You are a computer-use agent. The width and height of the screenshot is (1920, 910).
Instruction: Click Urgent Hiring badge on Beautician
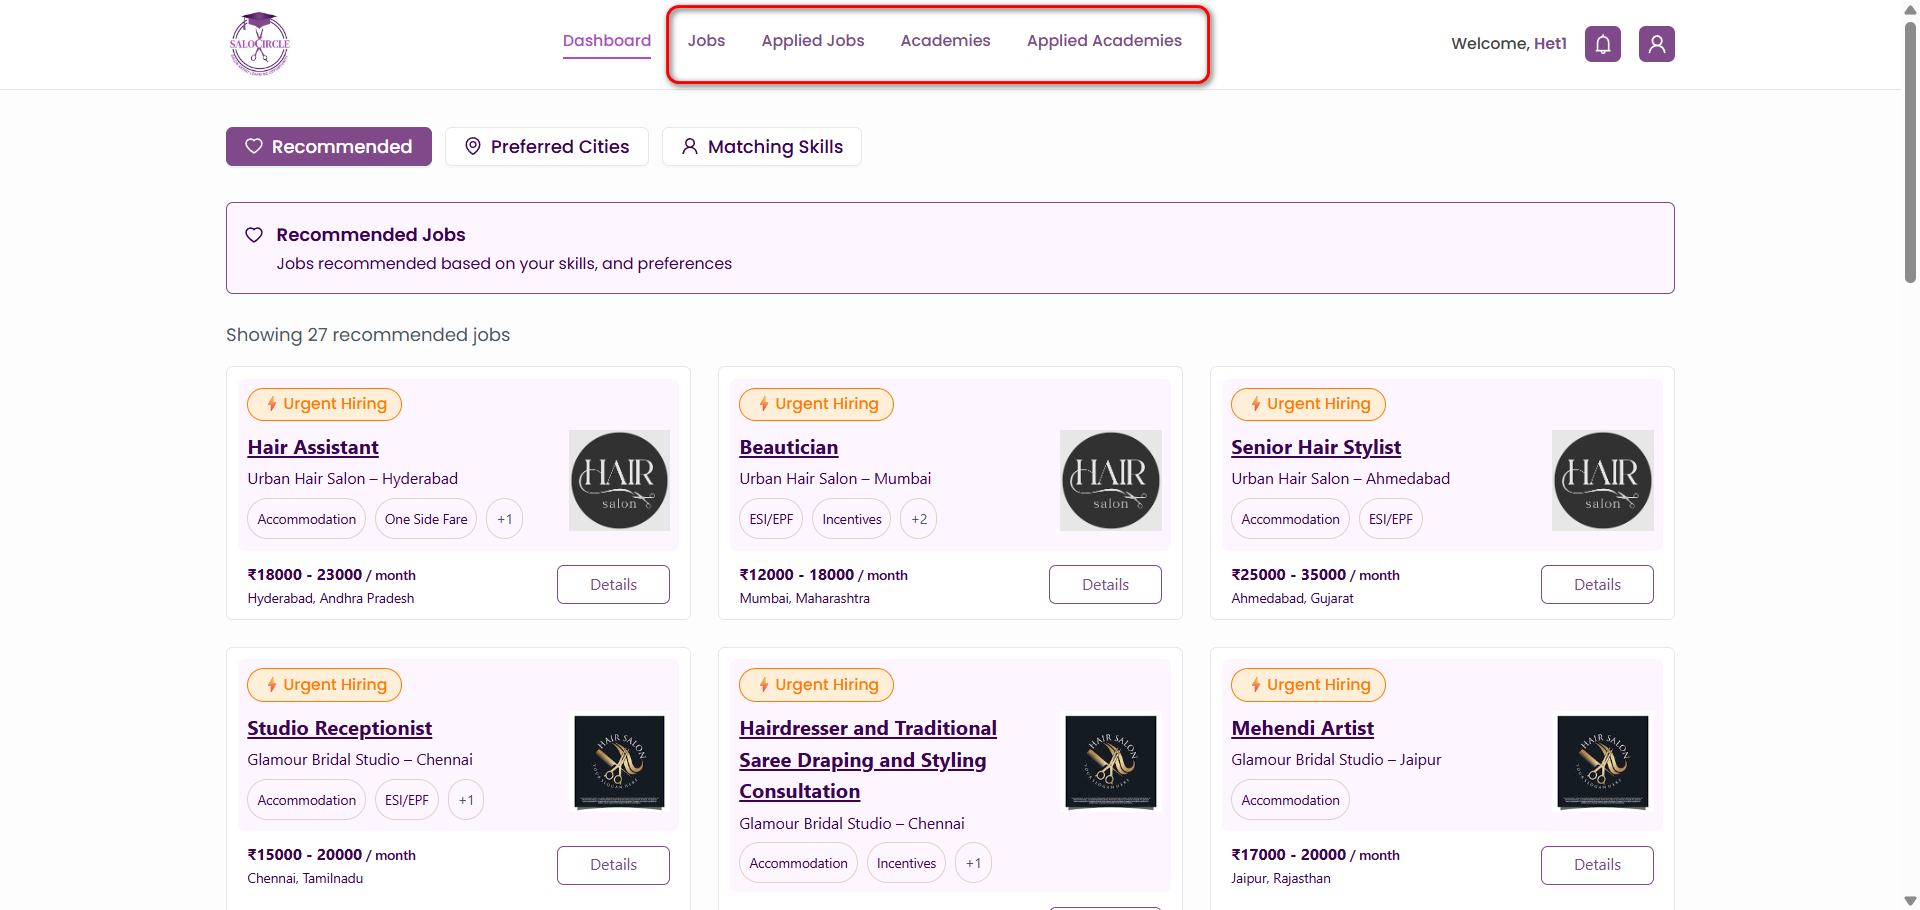tap(816, 404)
